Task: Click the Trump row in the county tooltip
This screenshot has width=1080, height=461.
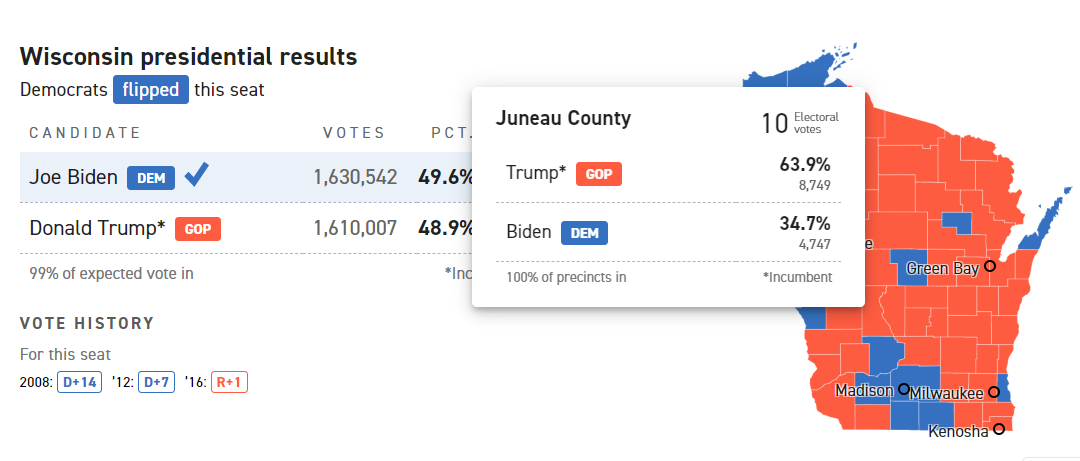Action: (668, 174)
